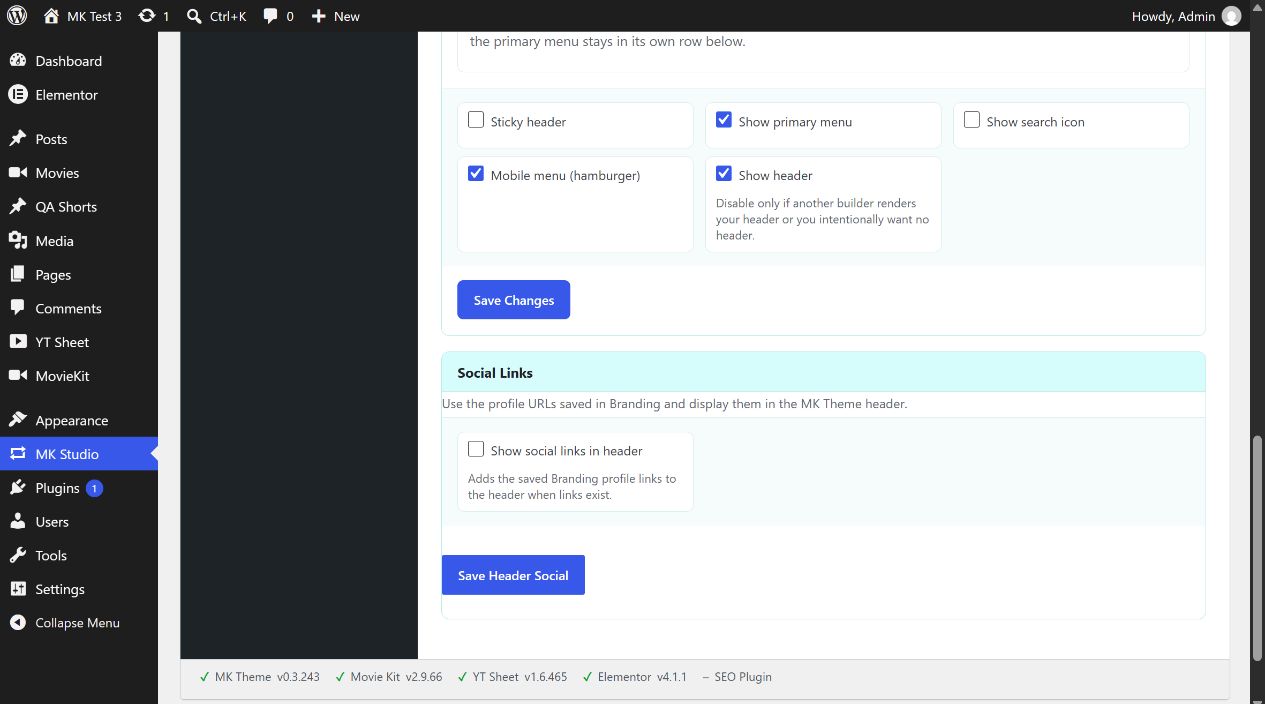Click the Save Header Social button
This screenshot has width=1265, height=704.
pos(513,575)
